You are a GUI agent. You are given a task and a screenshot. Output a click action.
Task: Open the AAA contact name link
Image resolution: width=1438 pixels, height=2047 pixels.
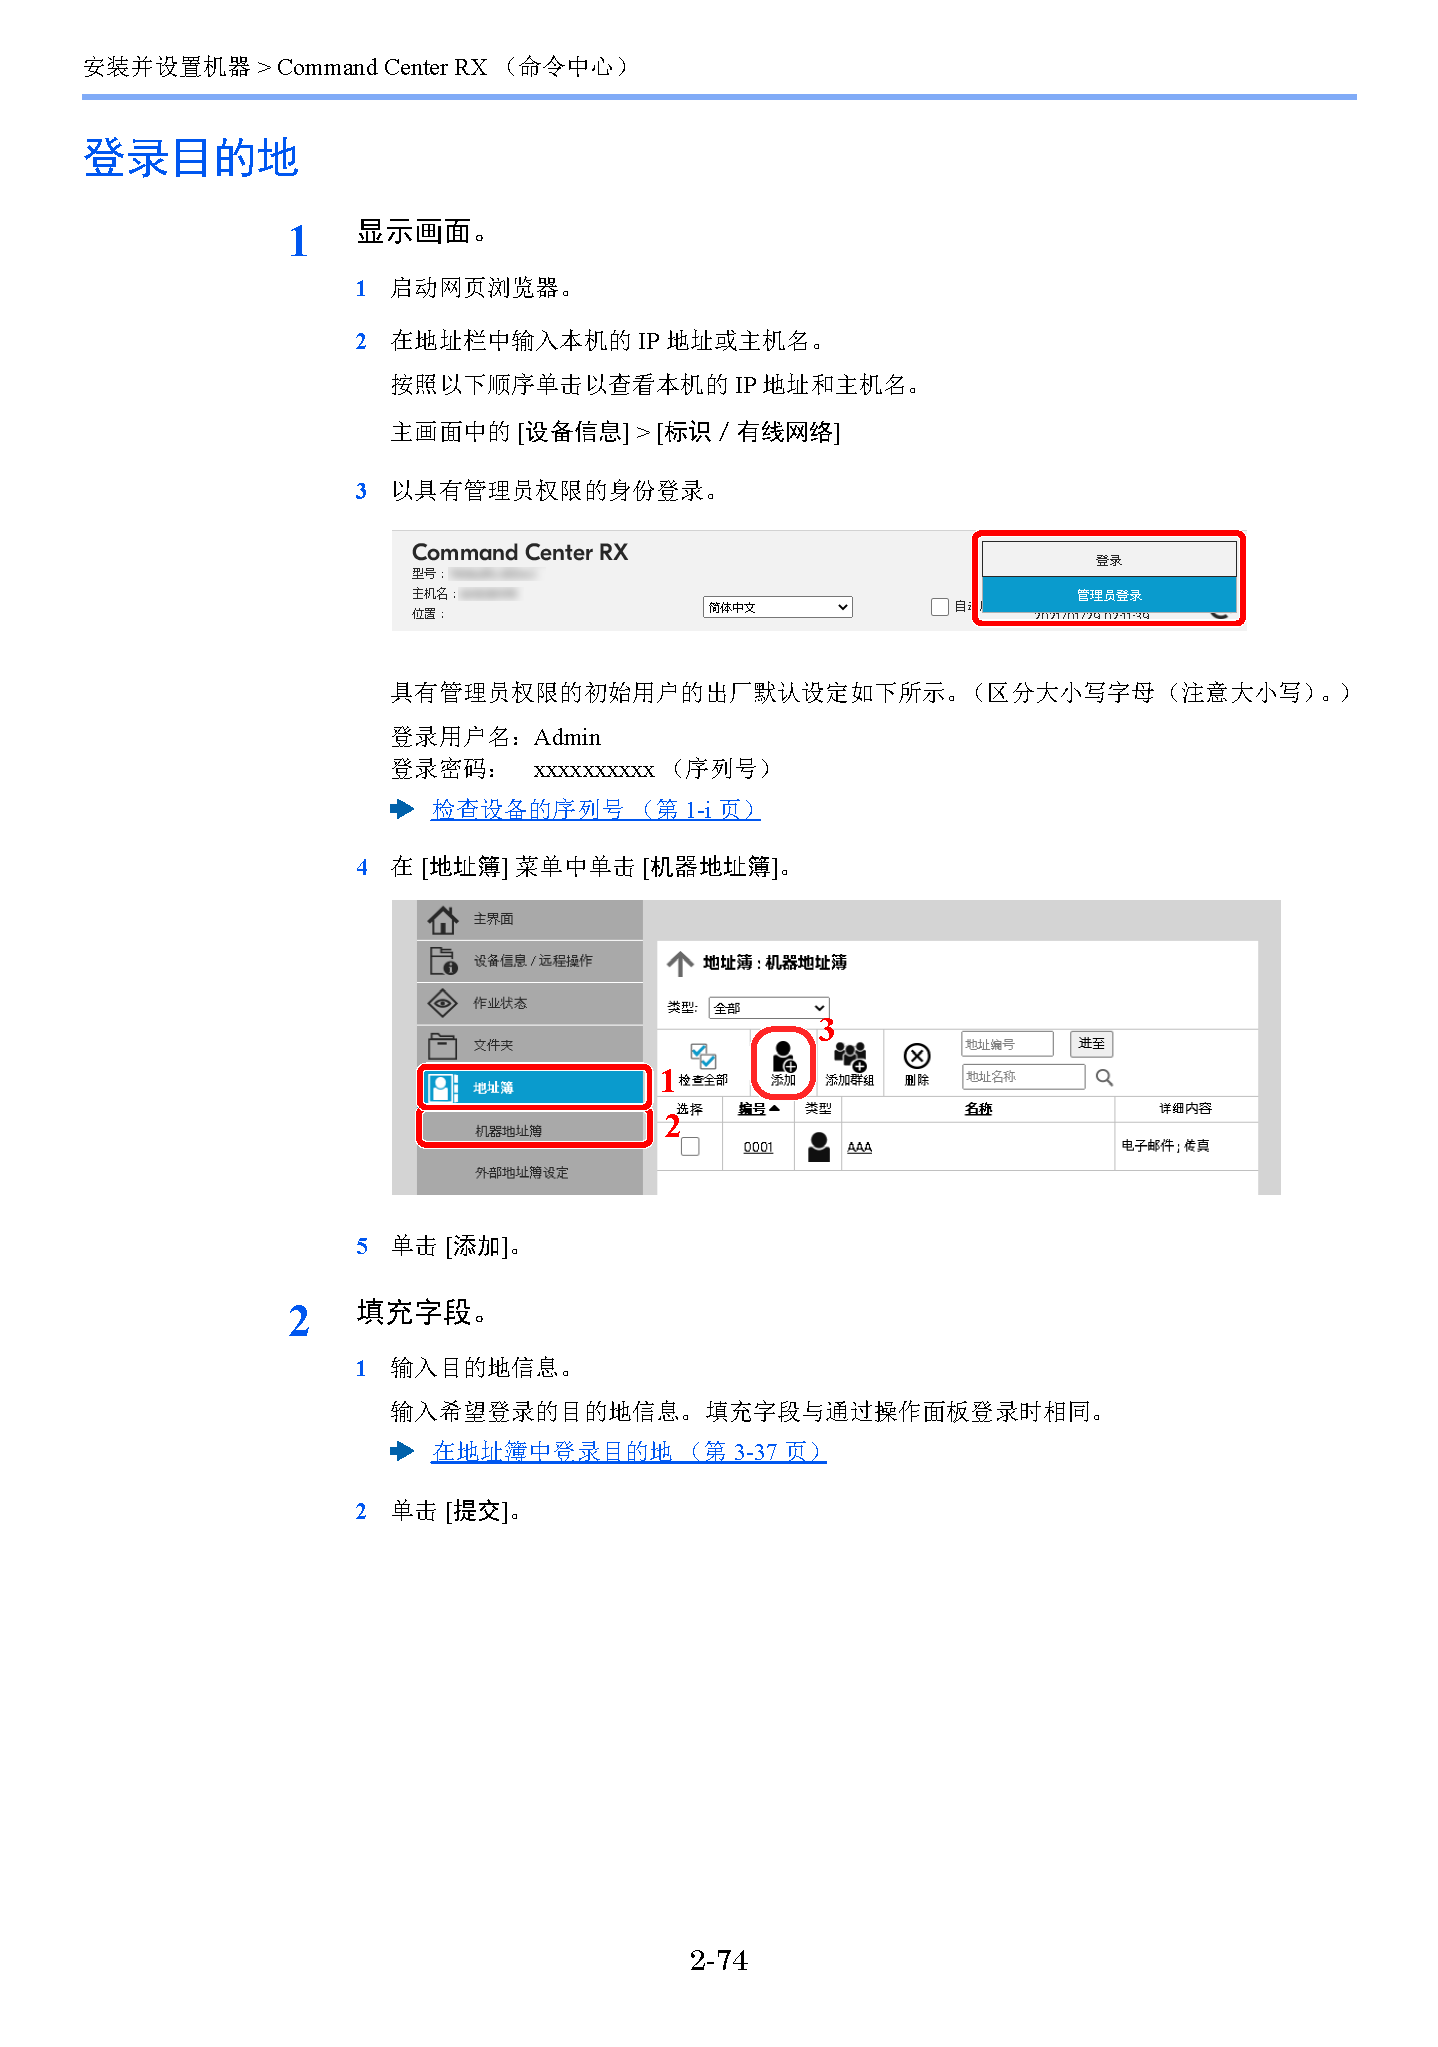[859, 1147]
